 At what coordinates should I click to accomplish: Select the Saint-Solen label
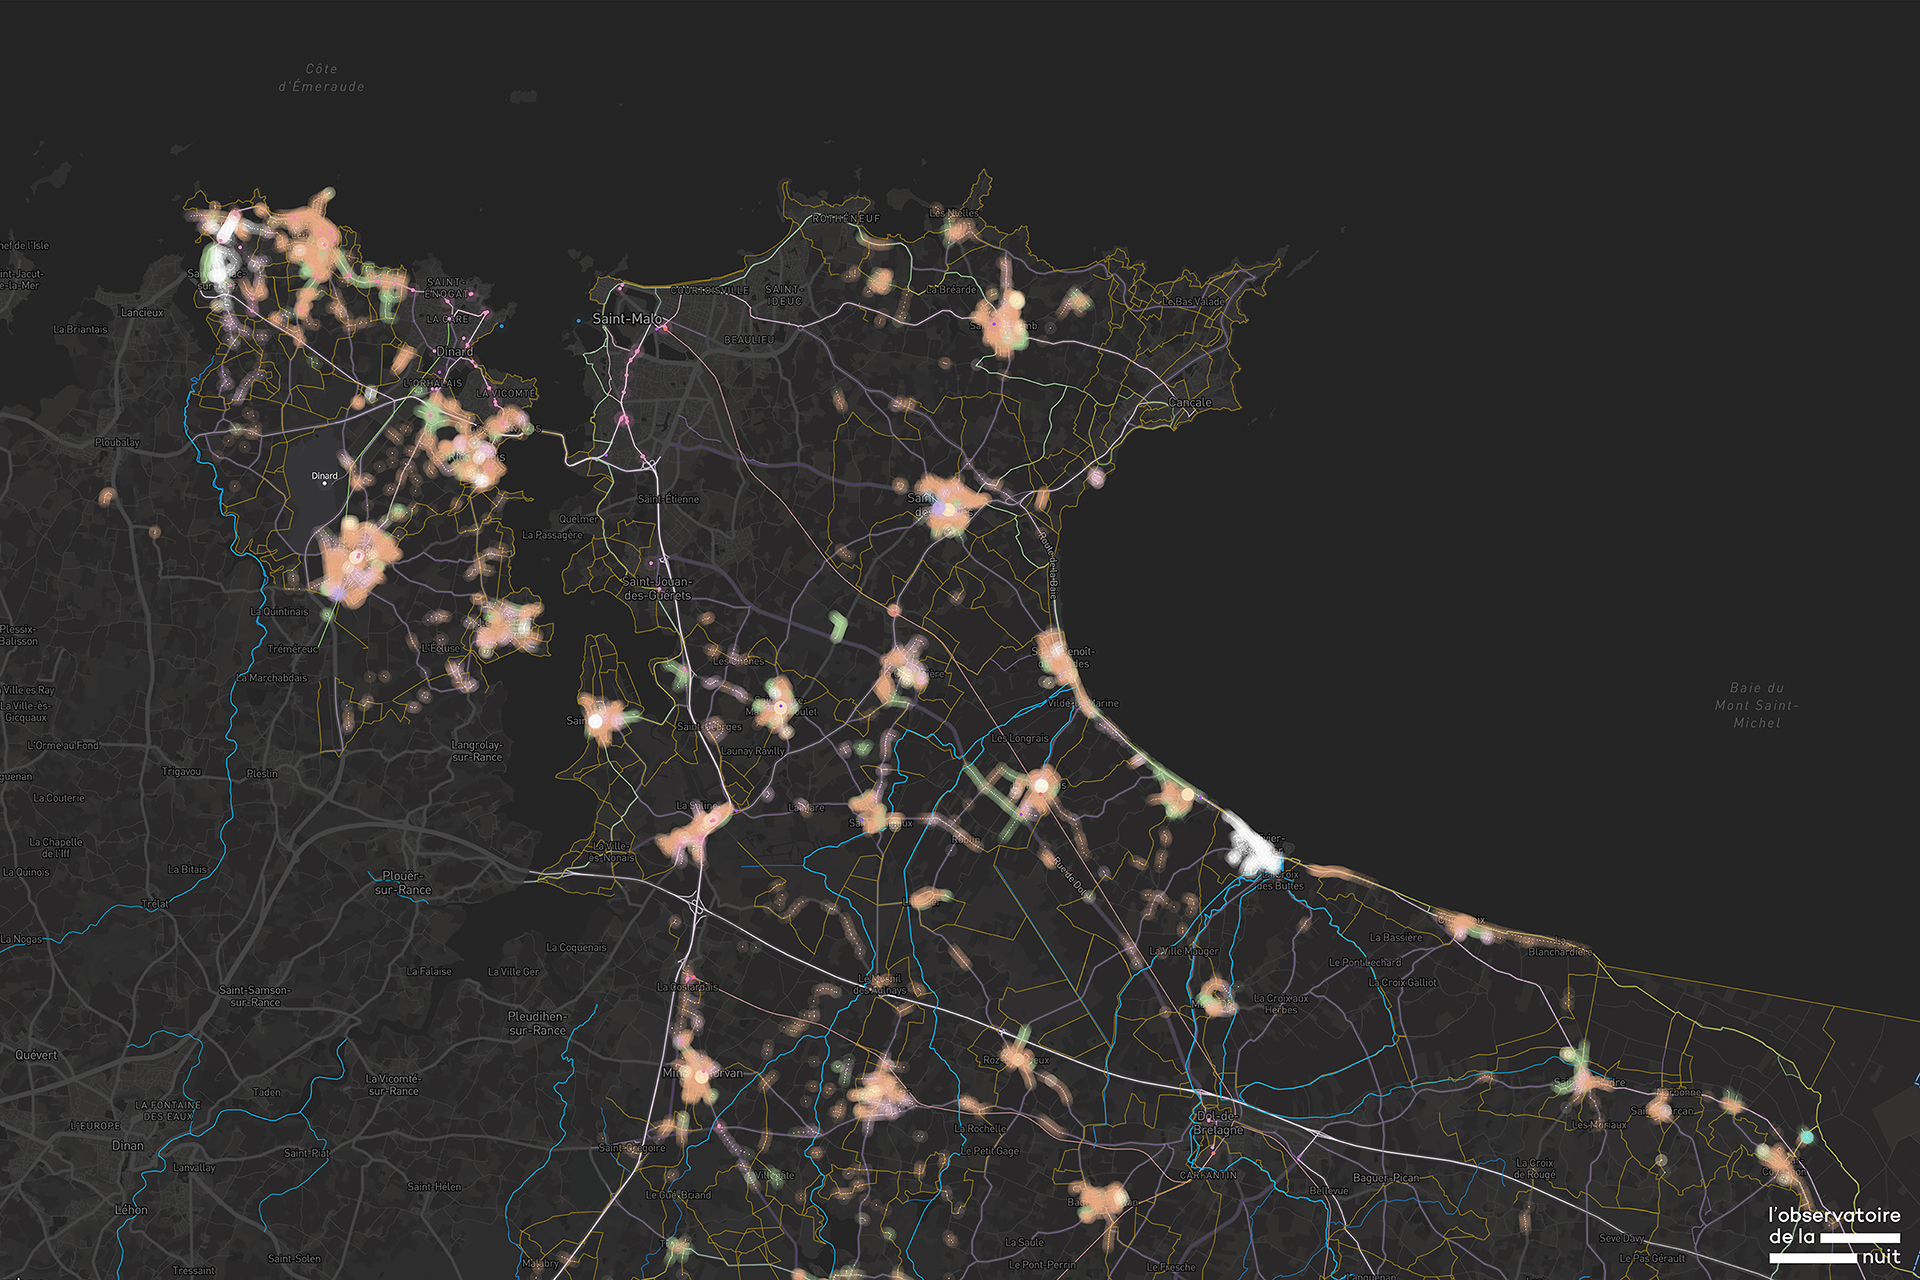tap(295, 1259)
